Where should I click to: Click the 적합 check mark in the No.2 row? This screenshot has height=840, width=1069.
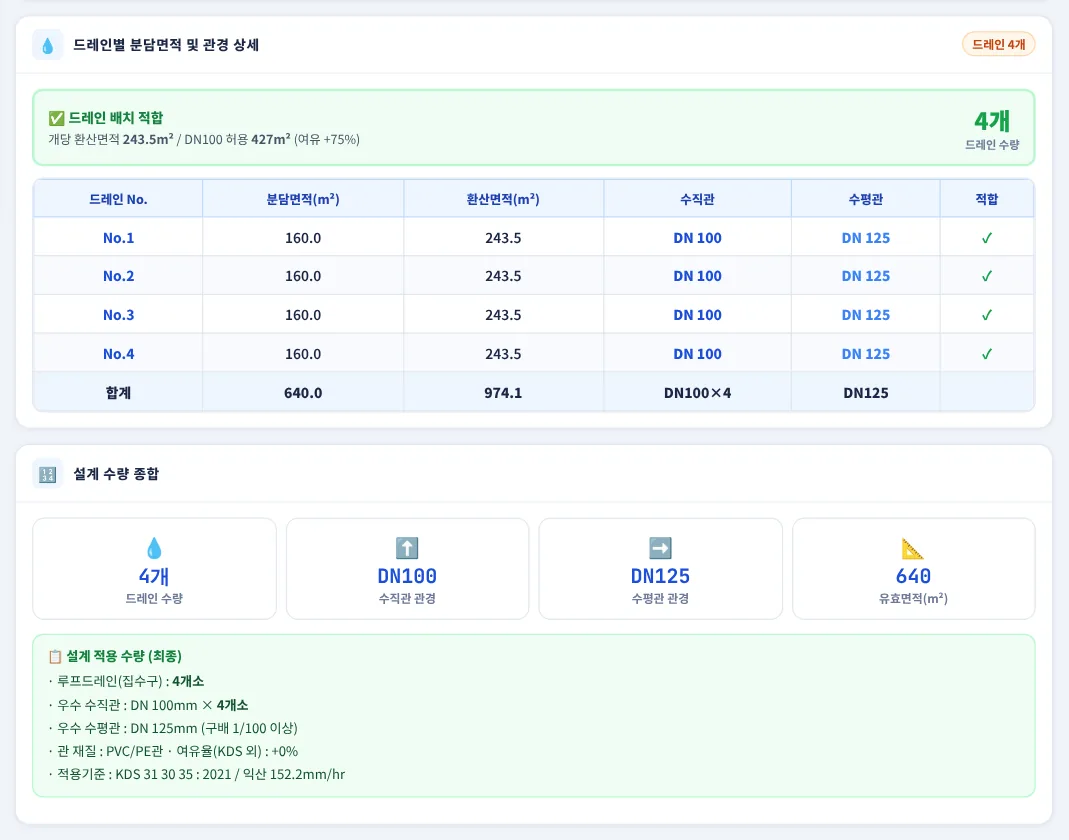point(987,276)
